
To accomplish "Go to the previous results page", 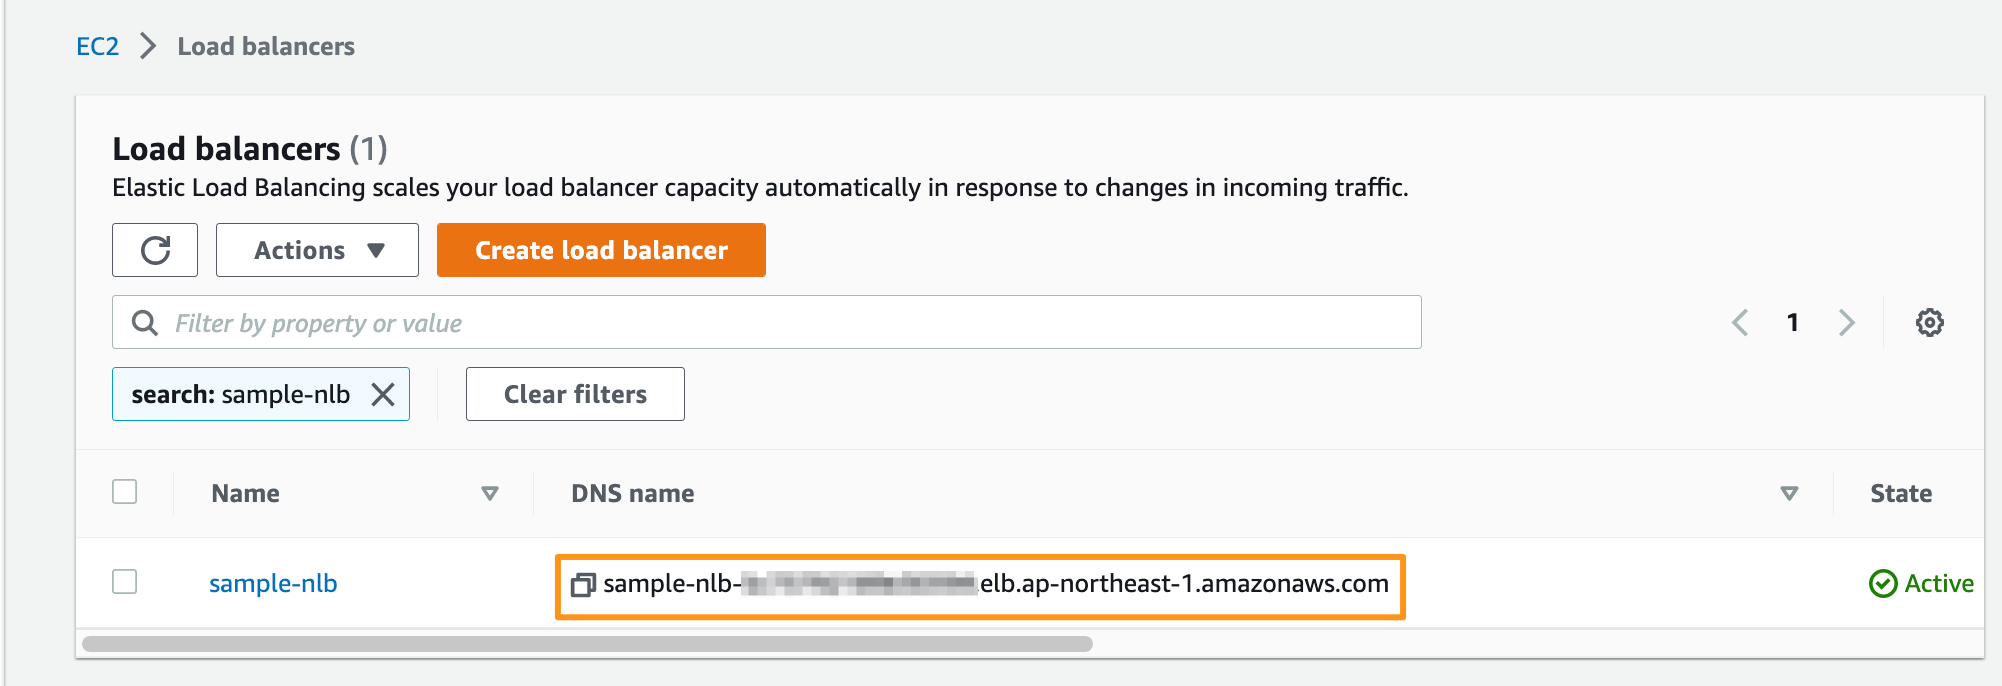I will coord(1740,322).
